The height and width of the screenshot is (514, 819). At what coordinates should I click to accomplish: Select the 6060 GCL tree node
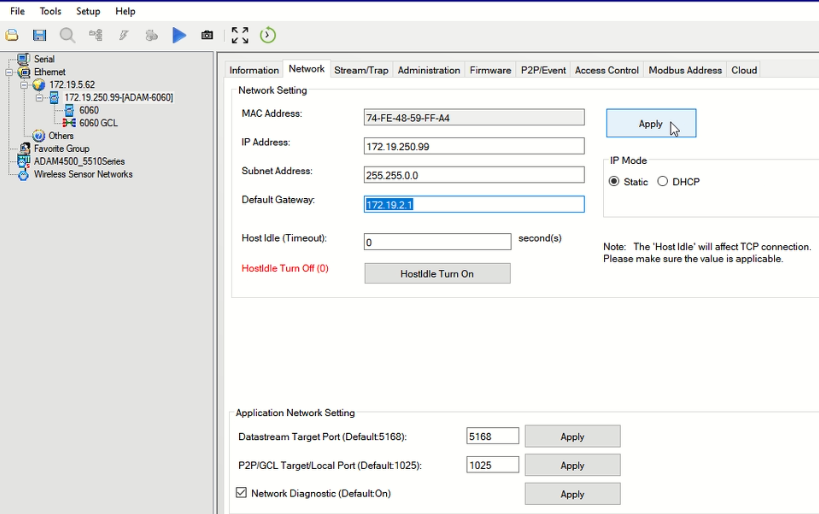click(x=98, y=123)
